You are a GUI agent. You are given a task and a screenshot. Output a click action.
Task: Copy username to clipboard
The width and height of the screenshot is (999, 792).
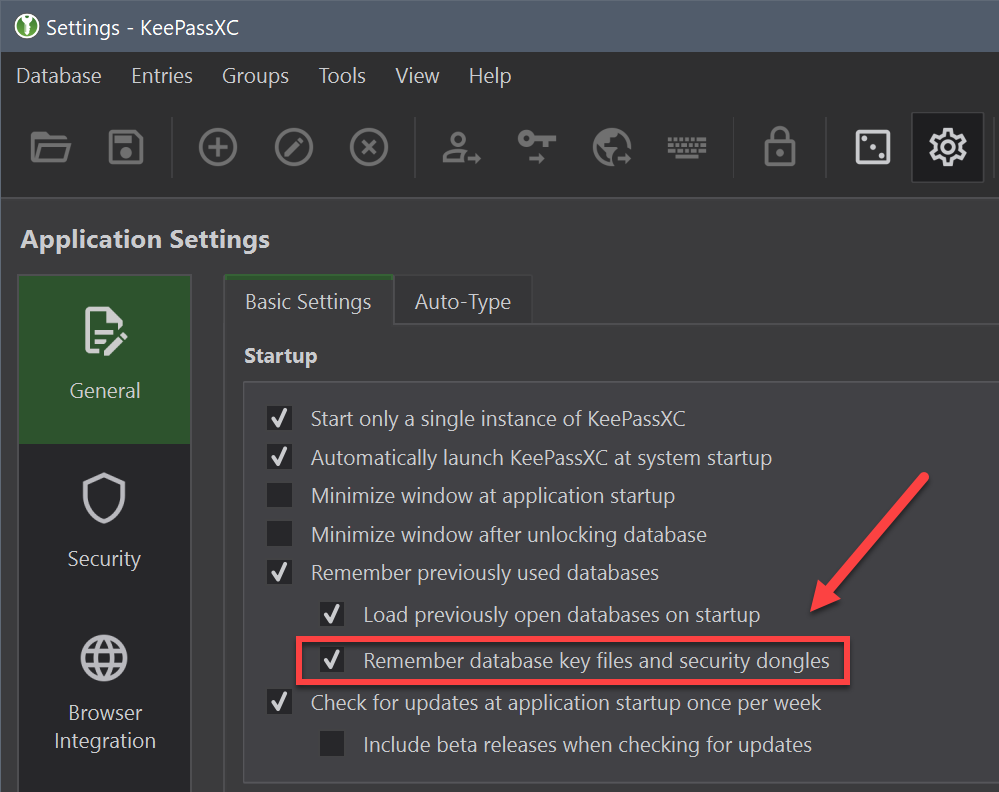tap(461, 147)
